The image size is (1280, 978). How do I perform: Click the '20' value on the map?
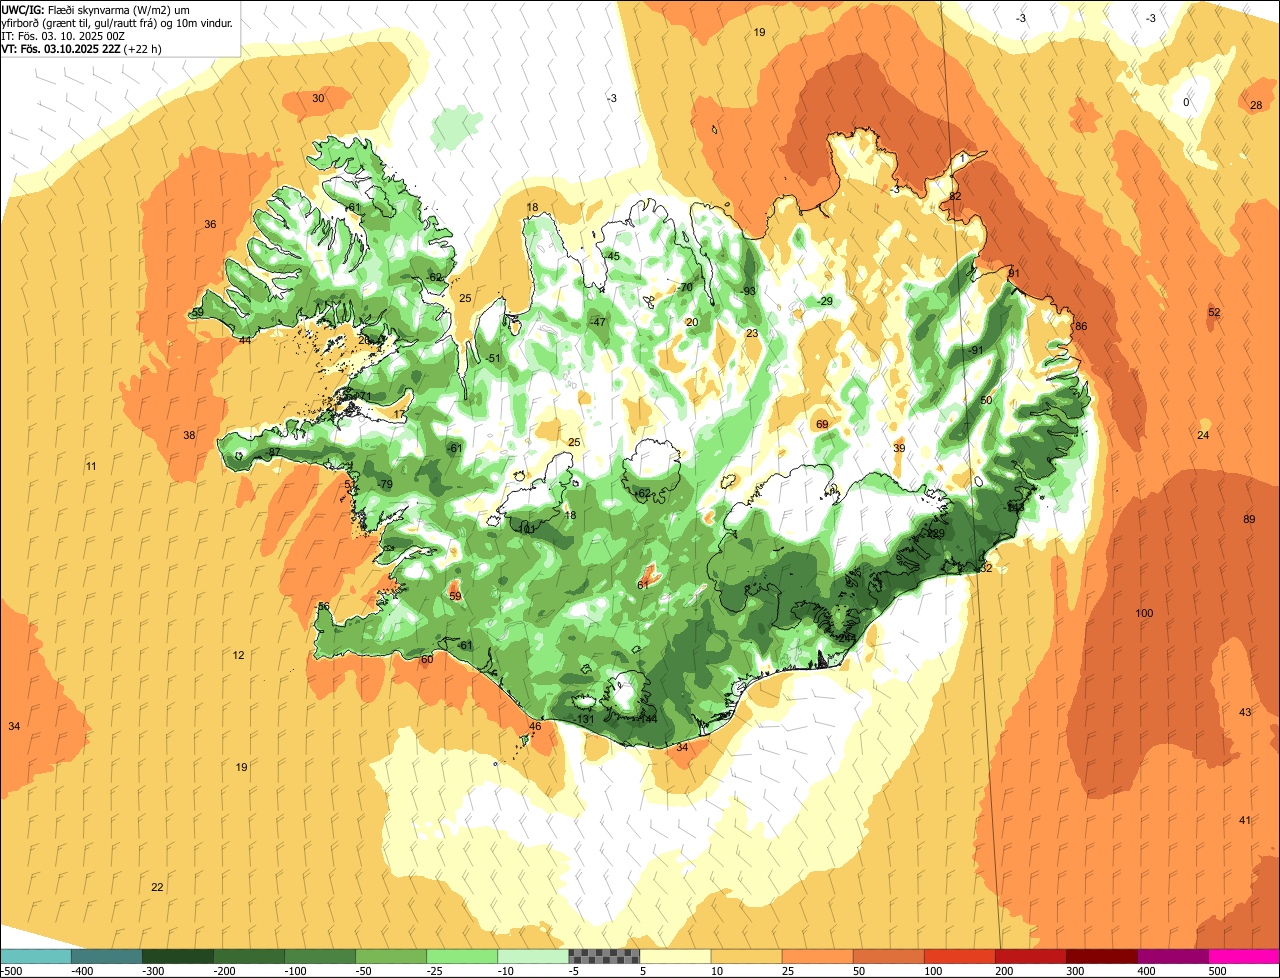click(x=692, y=322)
